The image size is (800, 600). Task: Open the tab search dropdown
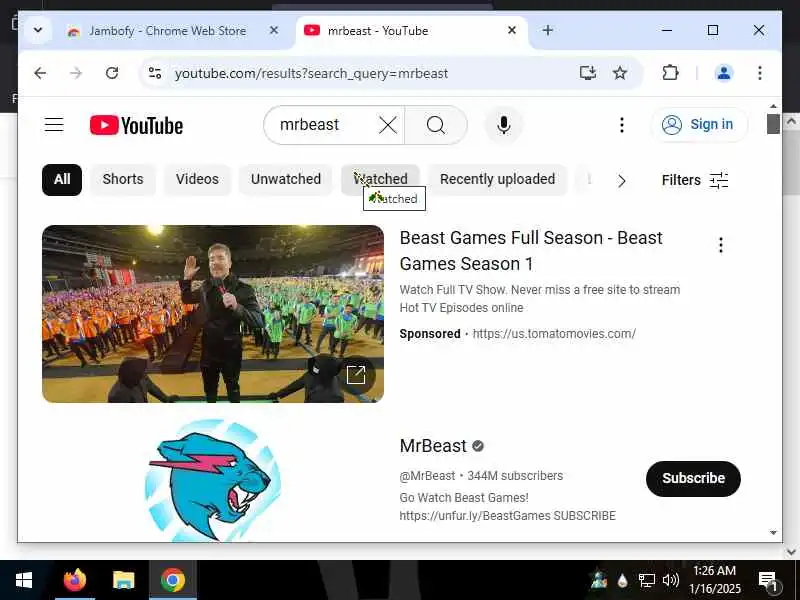38,31
